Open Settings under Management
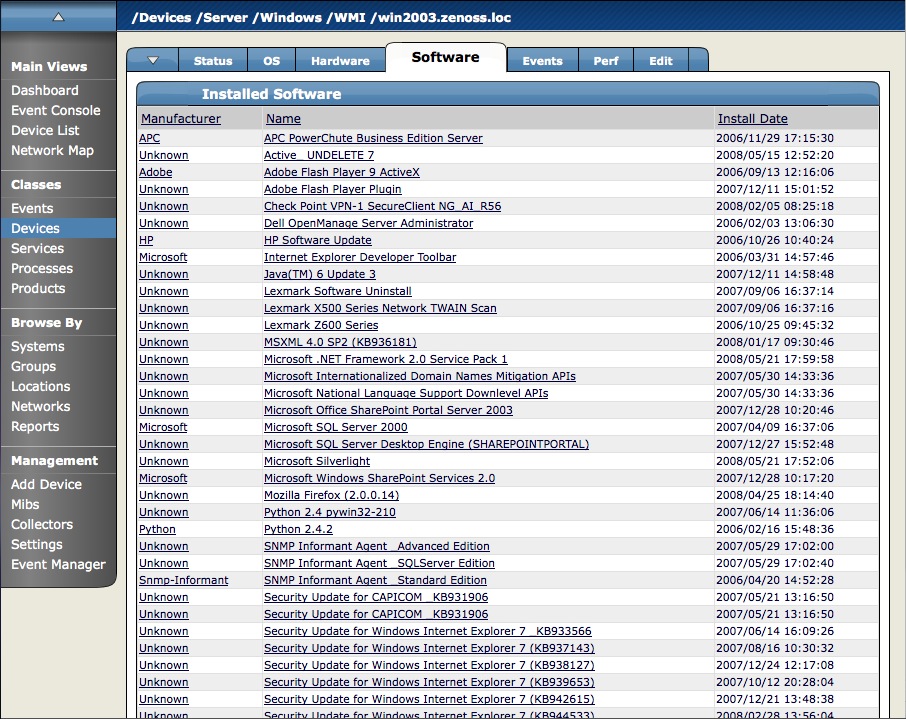906x719 pixels. click(x=36, y=544)
